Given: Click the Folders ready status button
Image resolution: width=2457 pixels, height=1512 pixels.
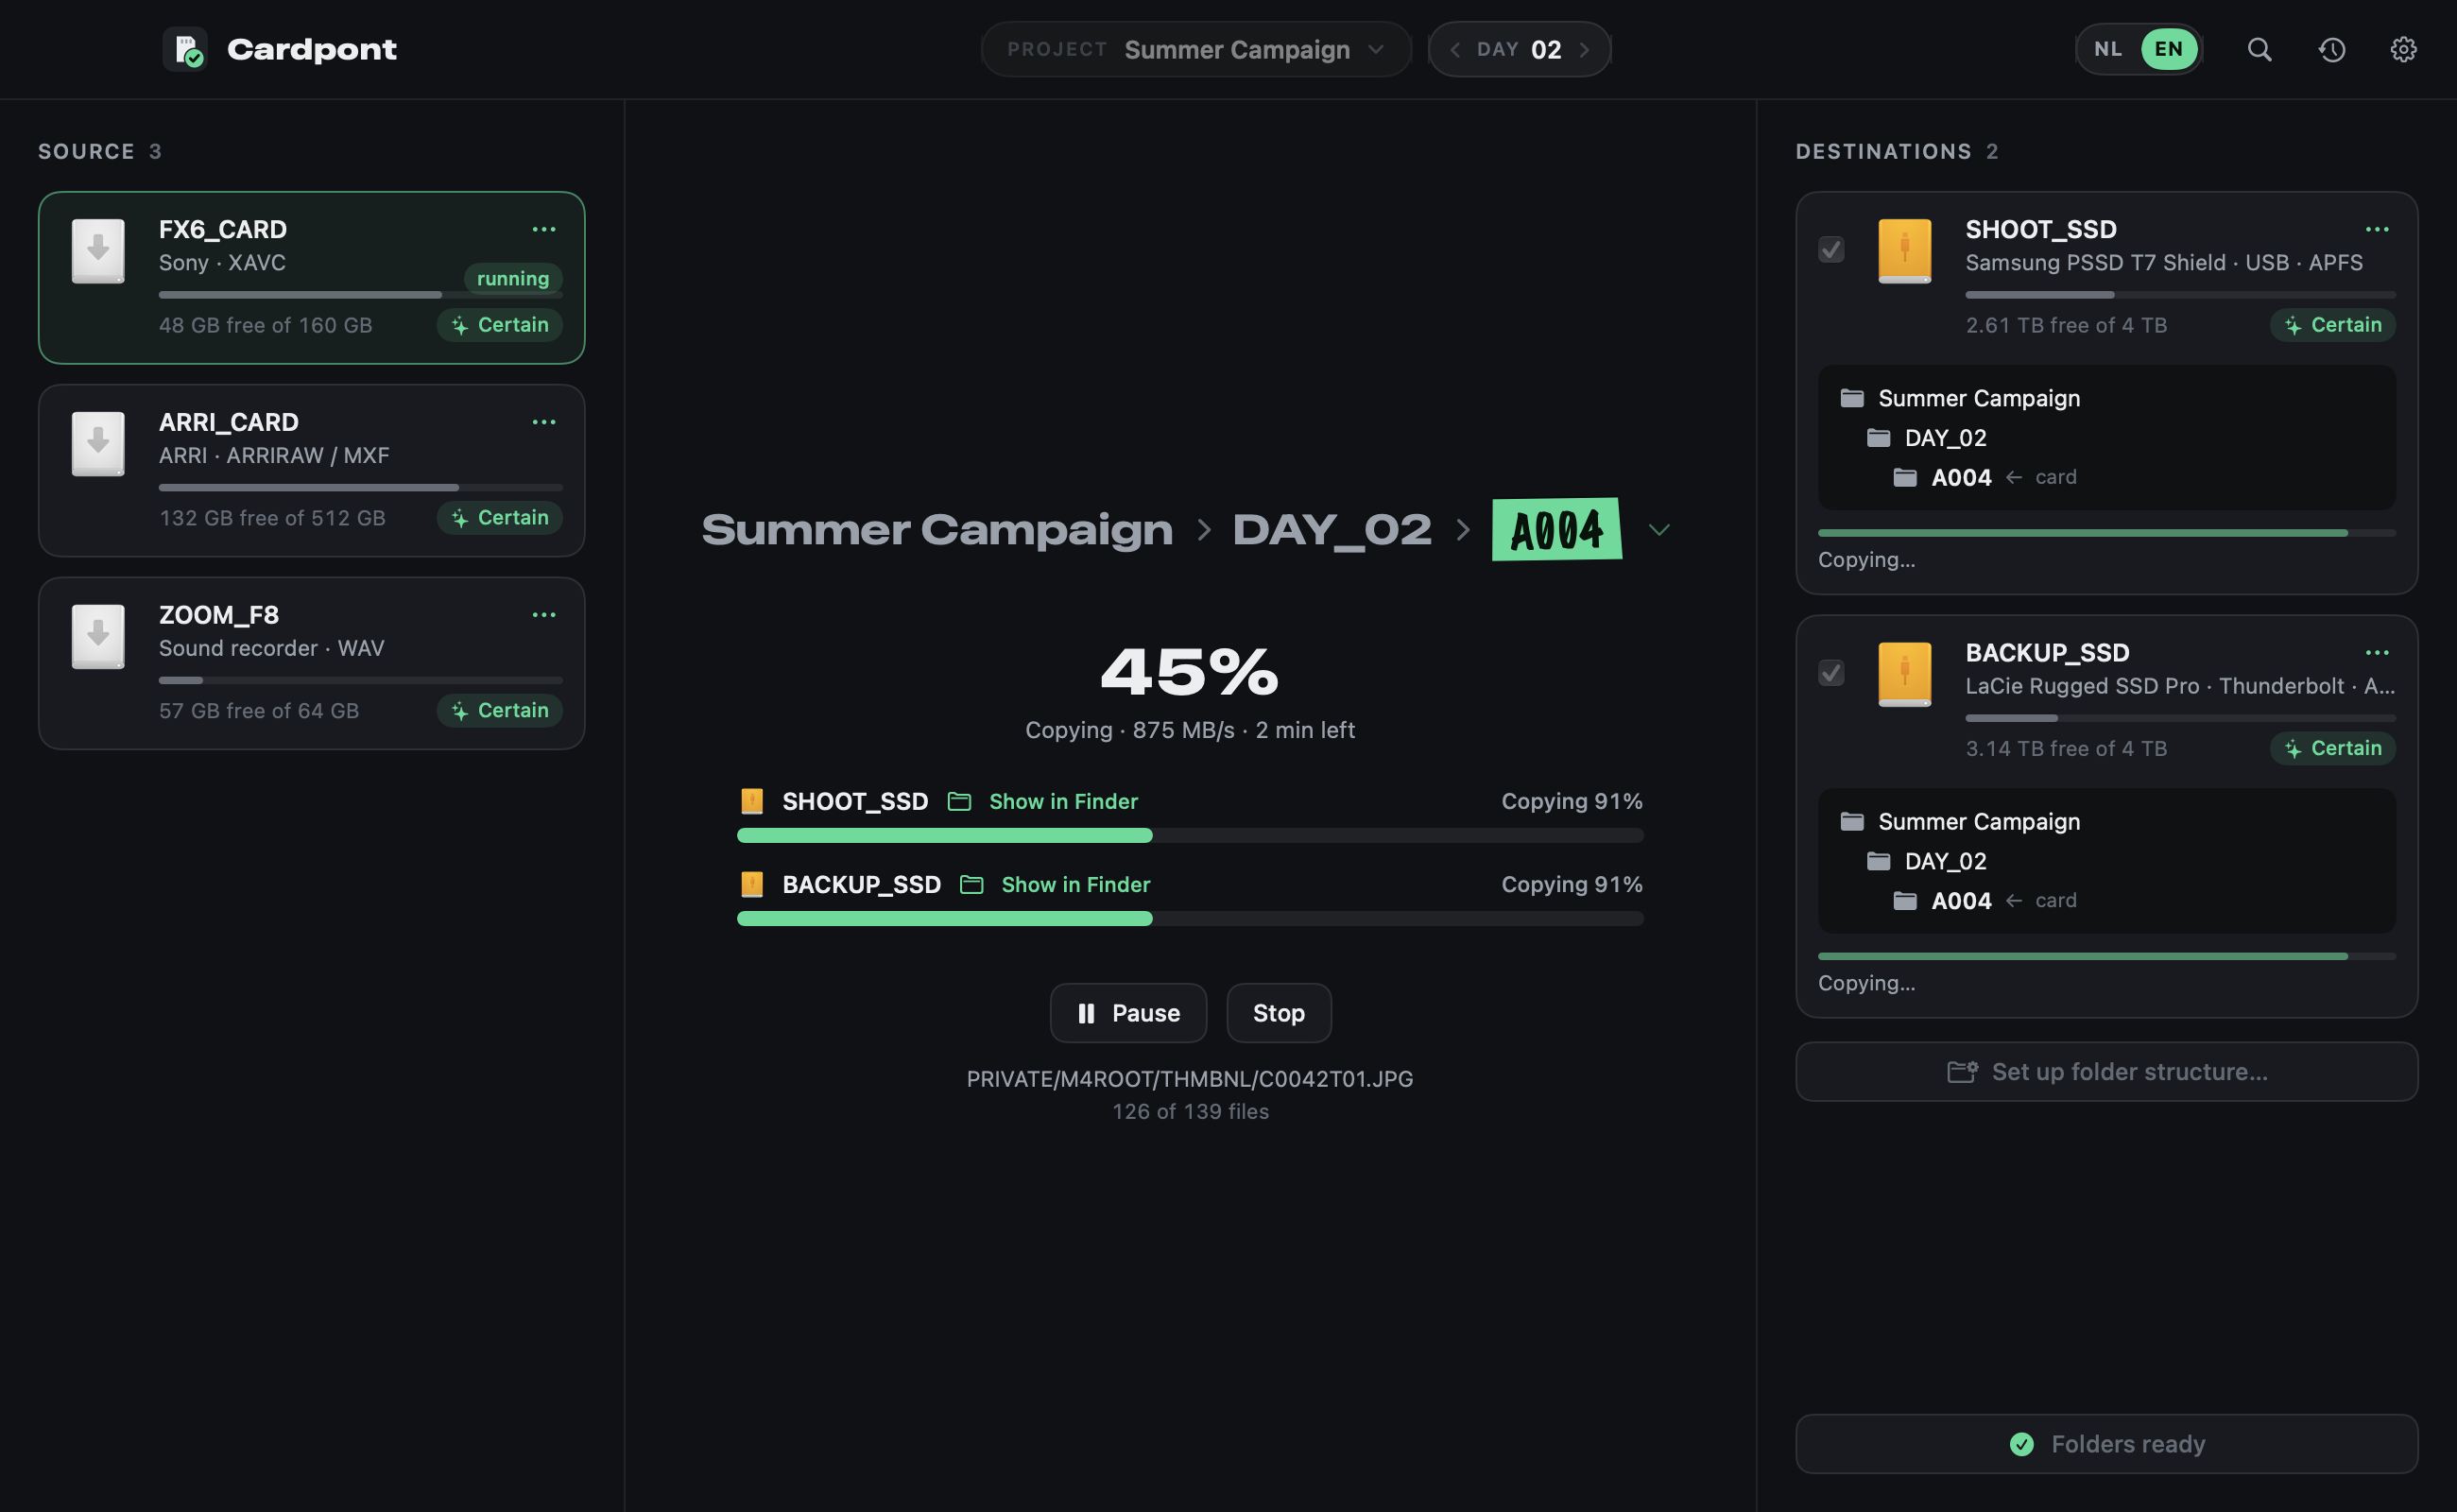Looking at the screenshot, I should tap(2106, 1444).
